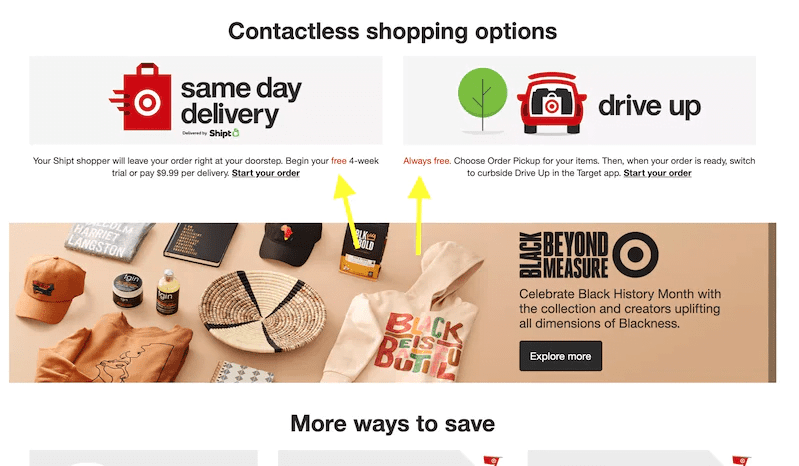
Task: Click the black book product image
Action: click(200, 243)
